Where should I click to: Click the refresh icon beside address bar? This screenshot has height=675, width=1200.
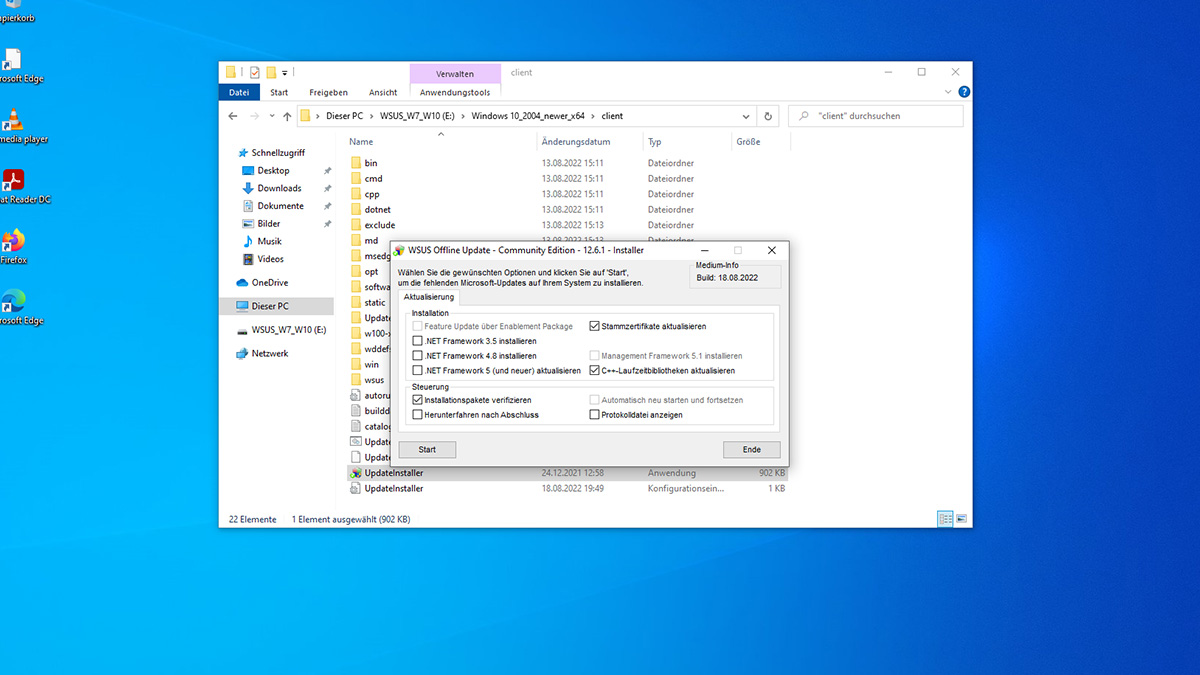click(x=768, y=116)
